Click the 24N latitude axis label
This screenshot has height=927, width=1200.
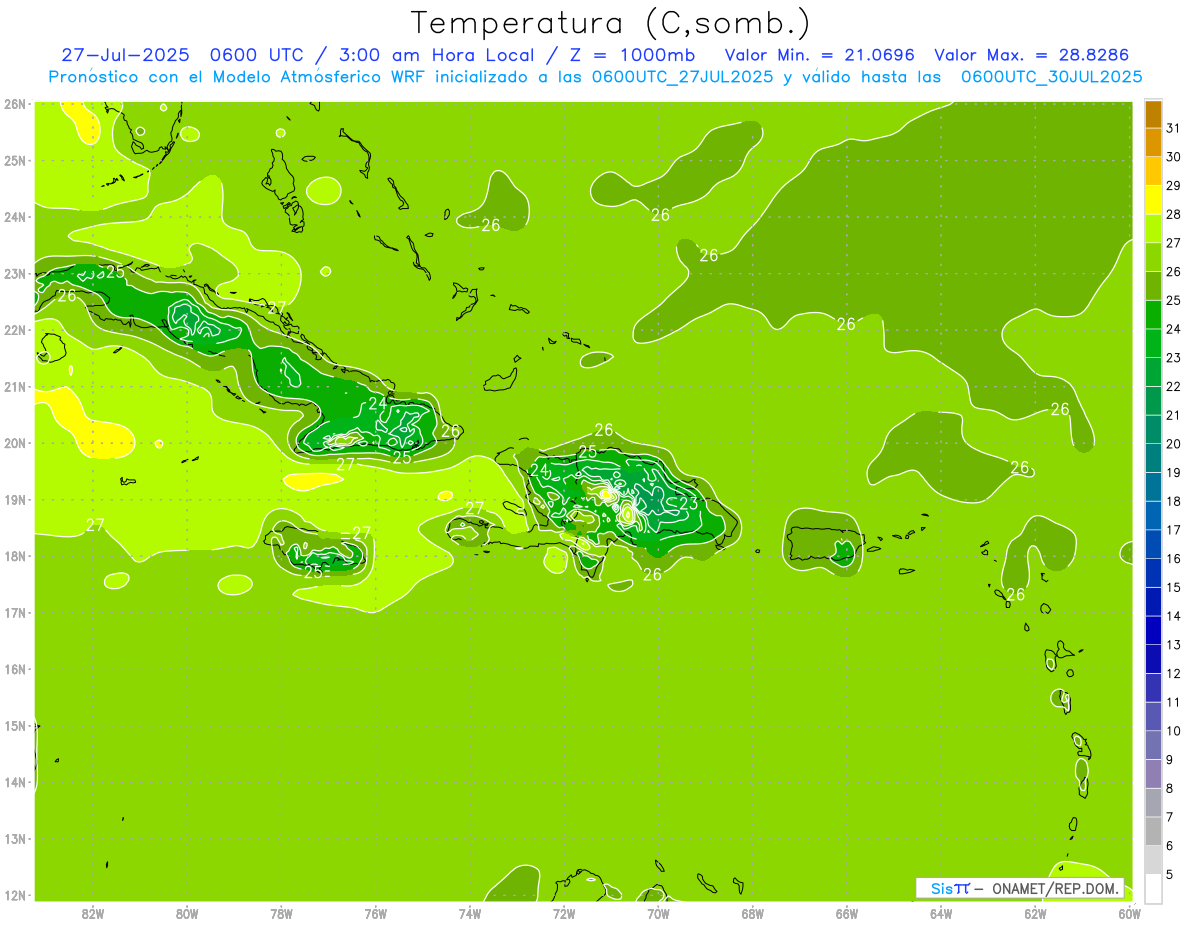click(x=15, y=217)
